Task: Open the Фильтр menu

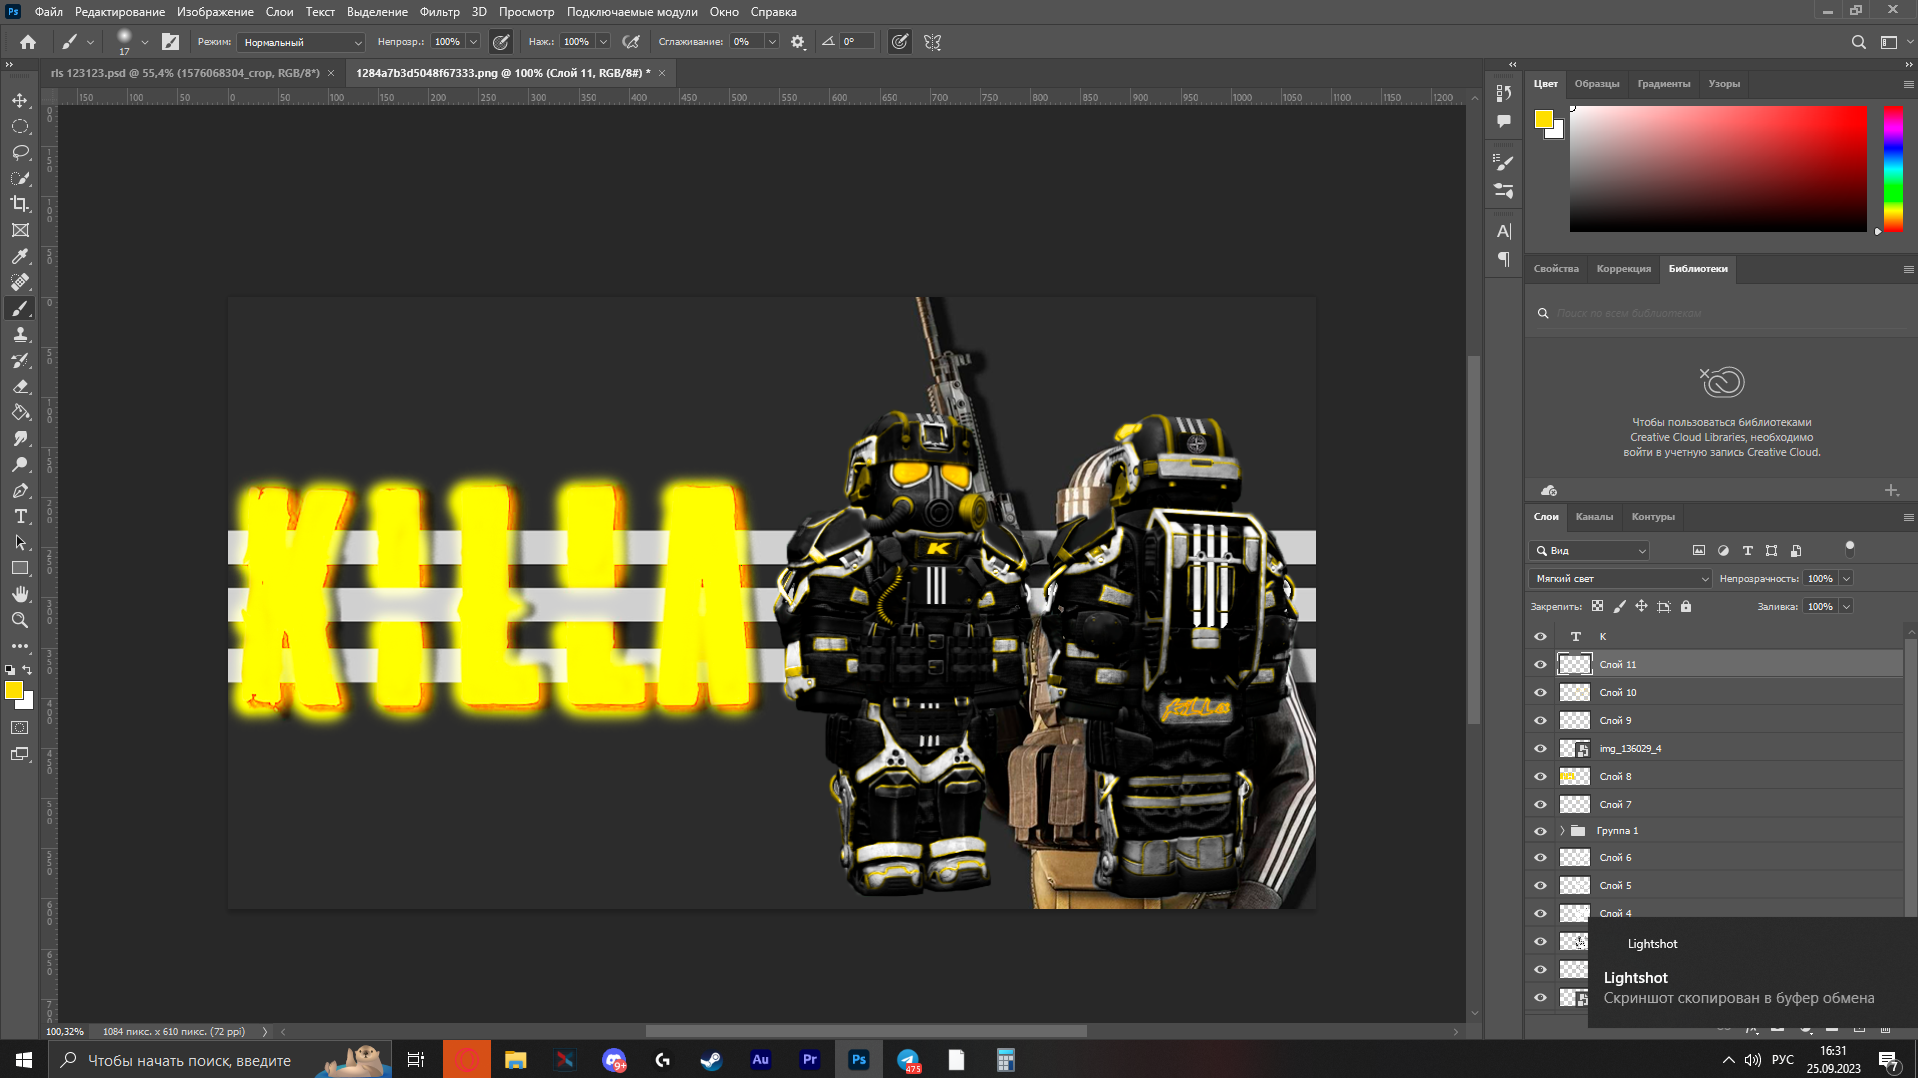Action: point(439,12)
